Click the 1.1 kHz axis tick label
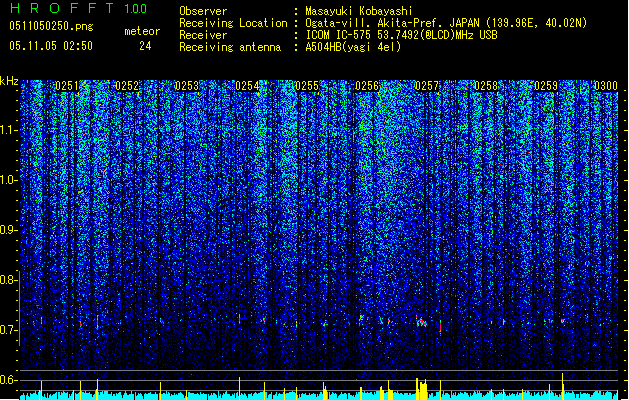629x400 pixels. point(8,130)
